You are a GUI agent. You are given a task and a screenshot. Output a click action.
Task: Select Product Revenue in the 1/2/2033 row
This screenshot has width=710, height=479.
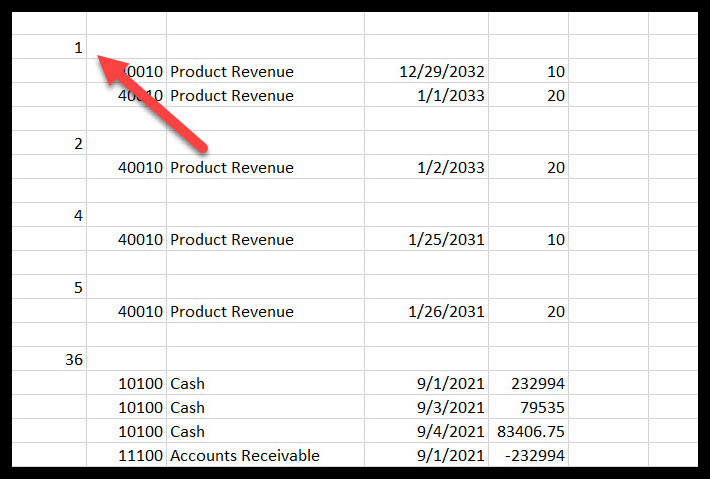tap(232, 168)
